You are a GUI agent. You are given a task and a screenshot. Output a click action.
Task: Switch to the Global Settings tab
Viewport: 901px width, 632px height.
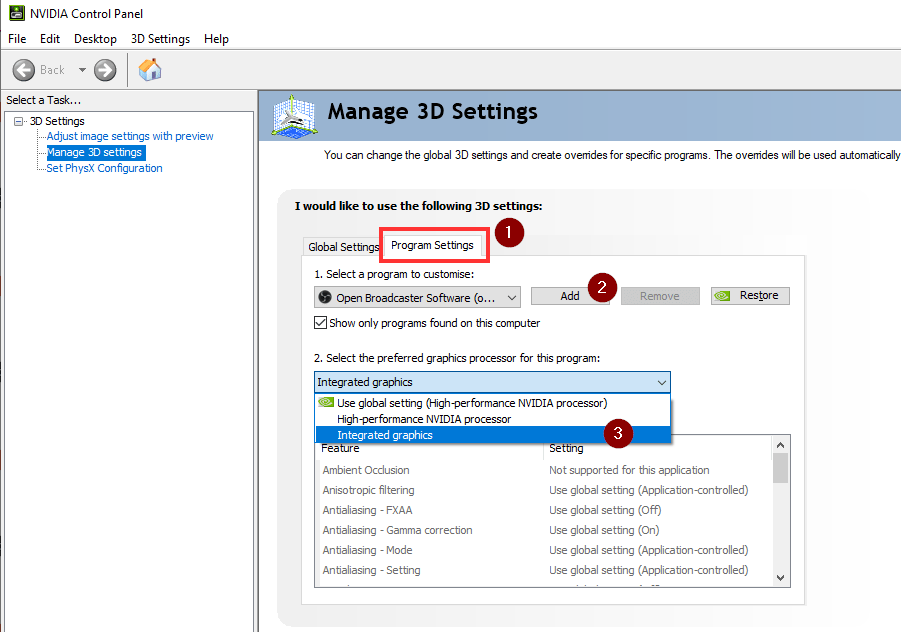(343, 247)
